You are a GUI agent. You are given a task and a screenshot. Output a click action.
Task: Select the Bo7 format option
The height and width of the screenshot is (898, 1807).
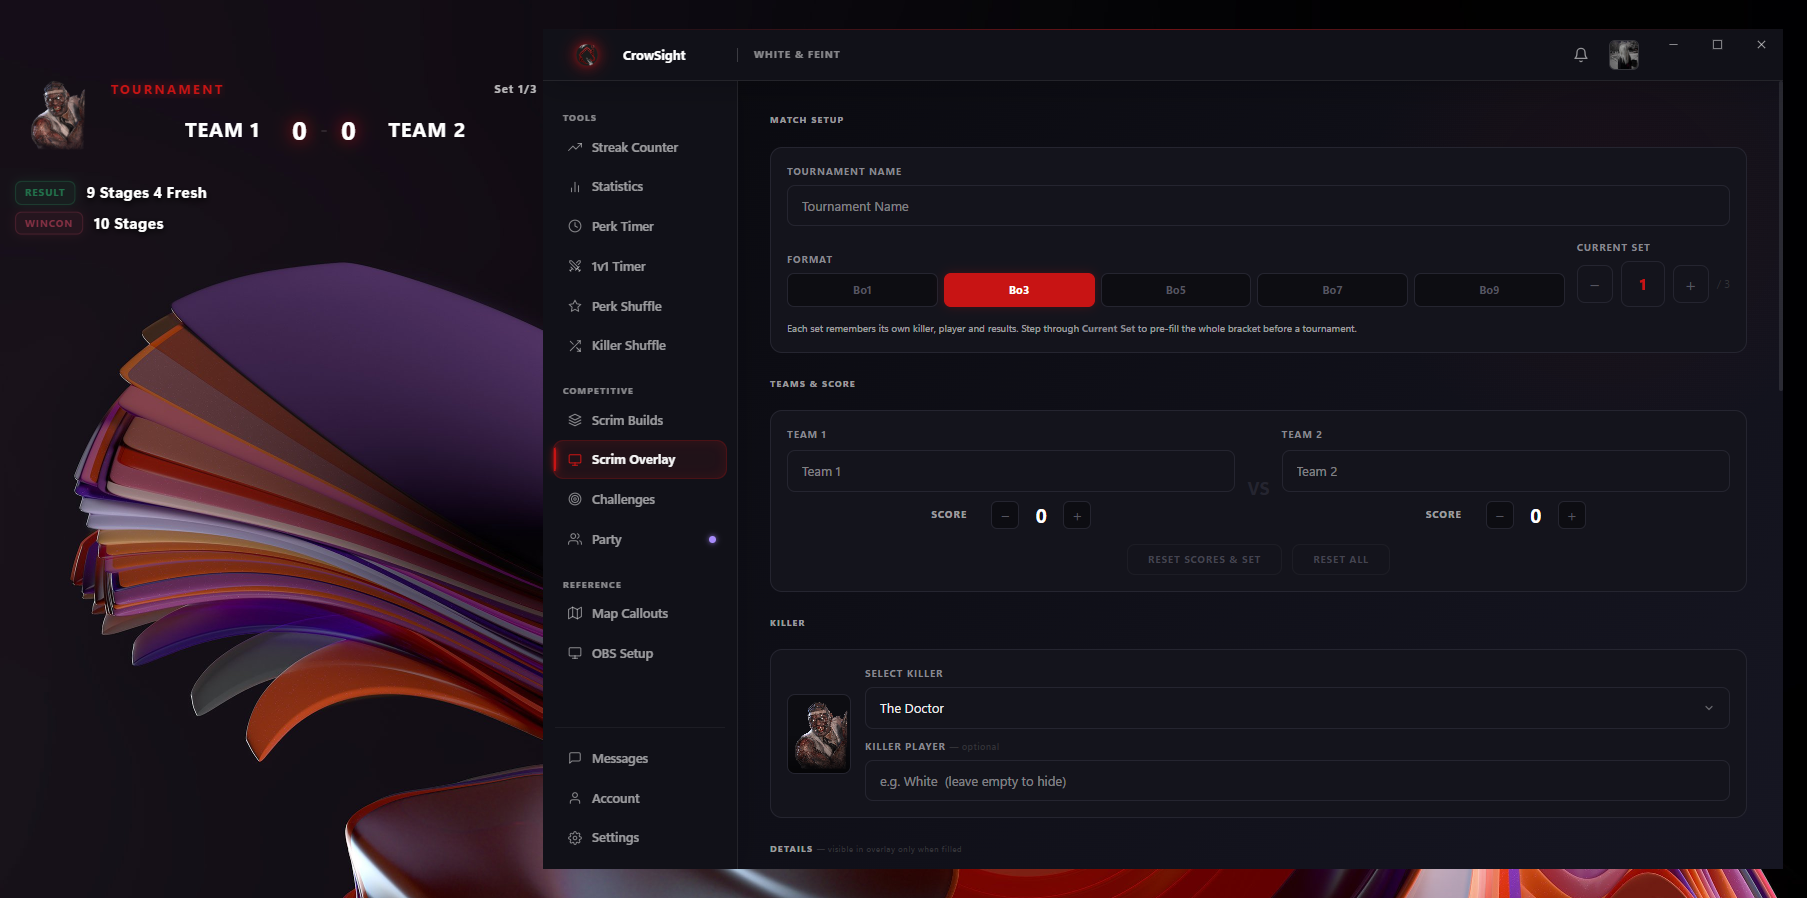tap(1332, 290)
